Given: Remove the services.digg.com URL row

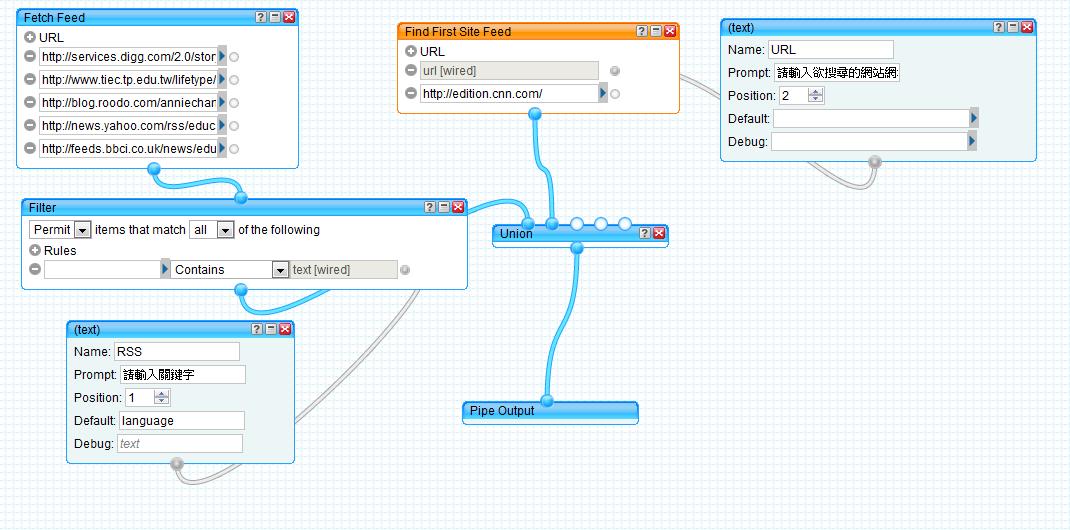Looking at the screenshot, I should click(x=30, y=57).
